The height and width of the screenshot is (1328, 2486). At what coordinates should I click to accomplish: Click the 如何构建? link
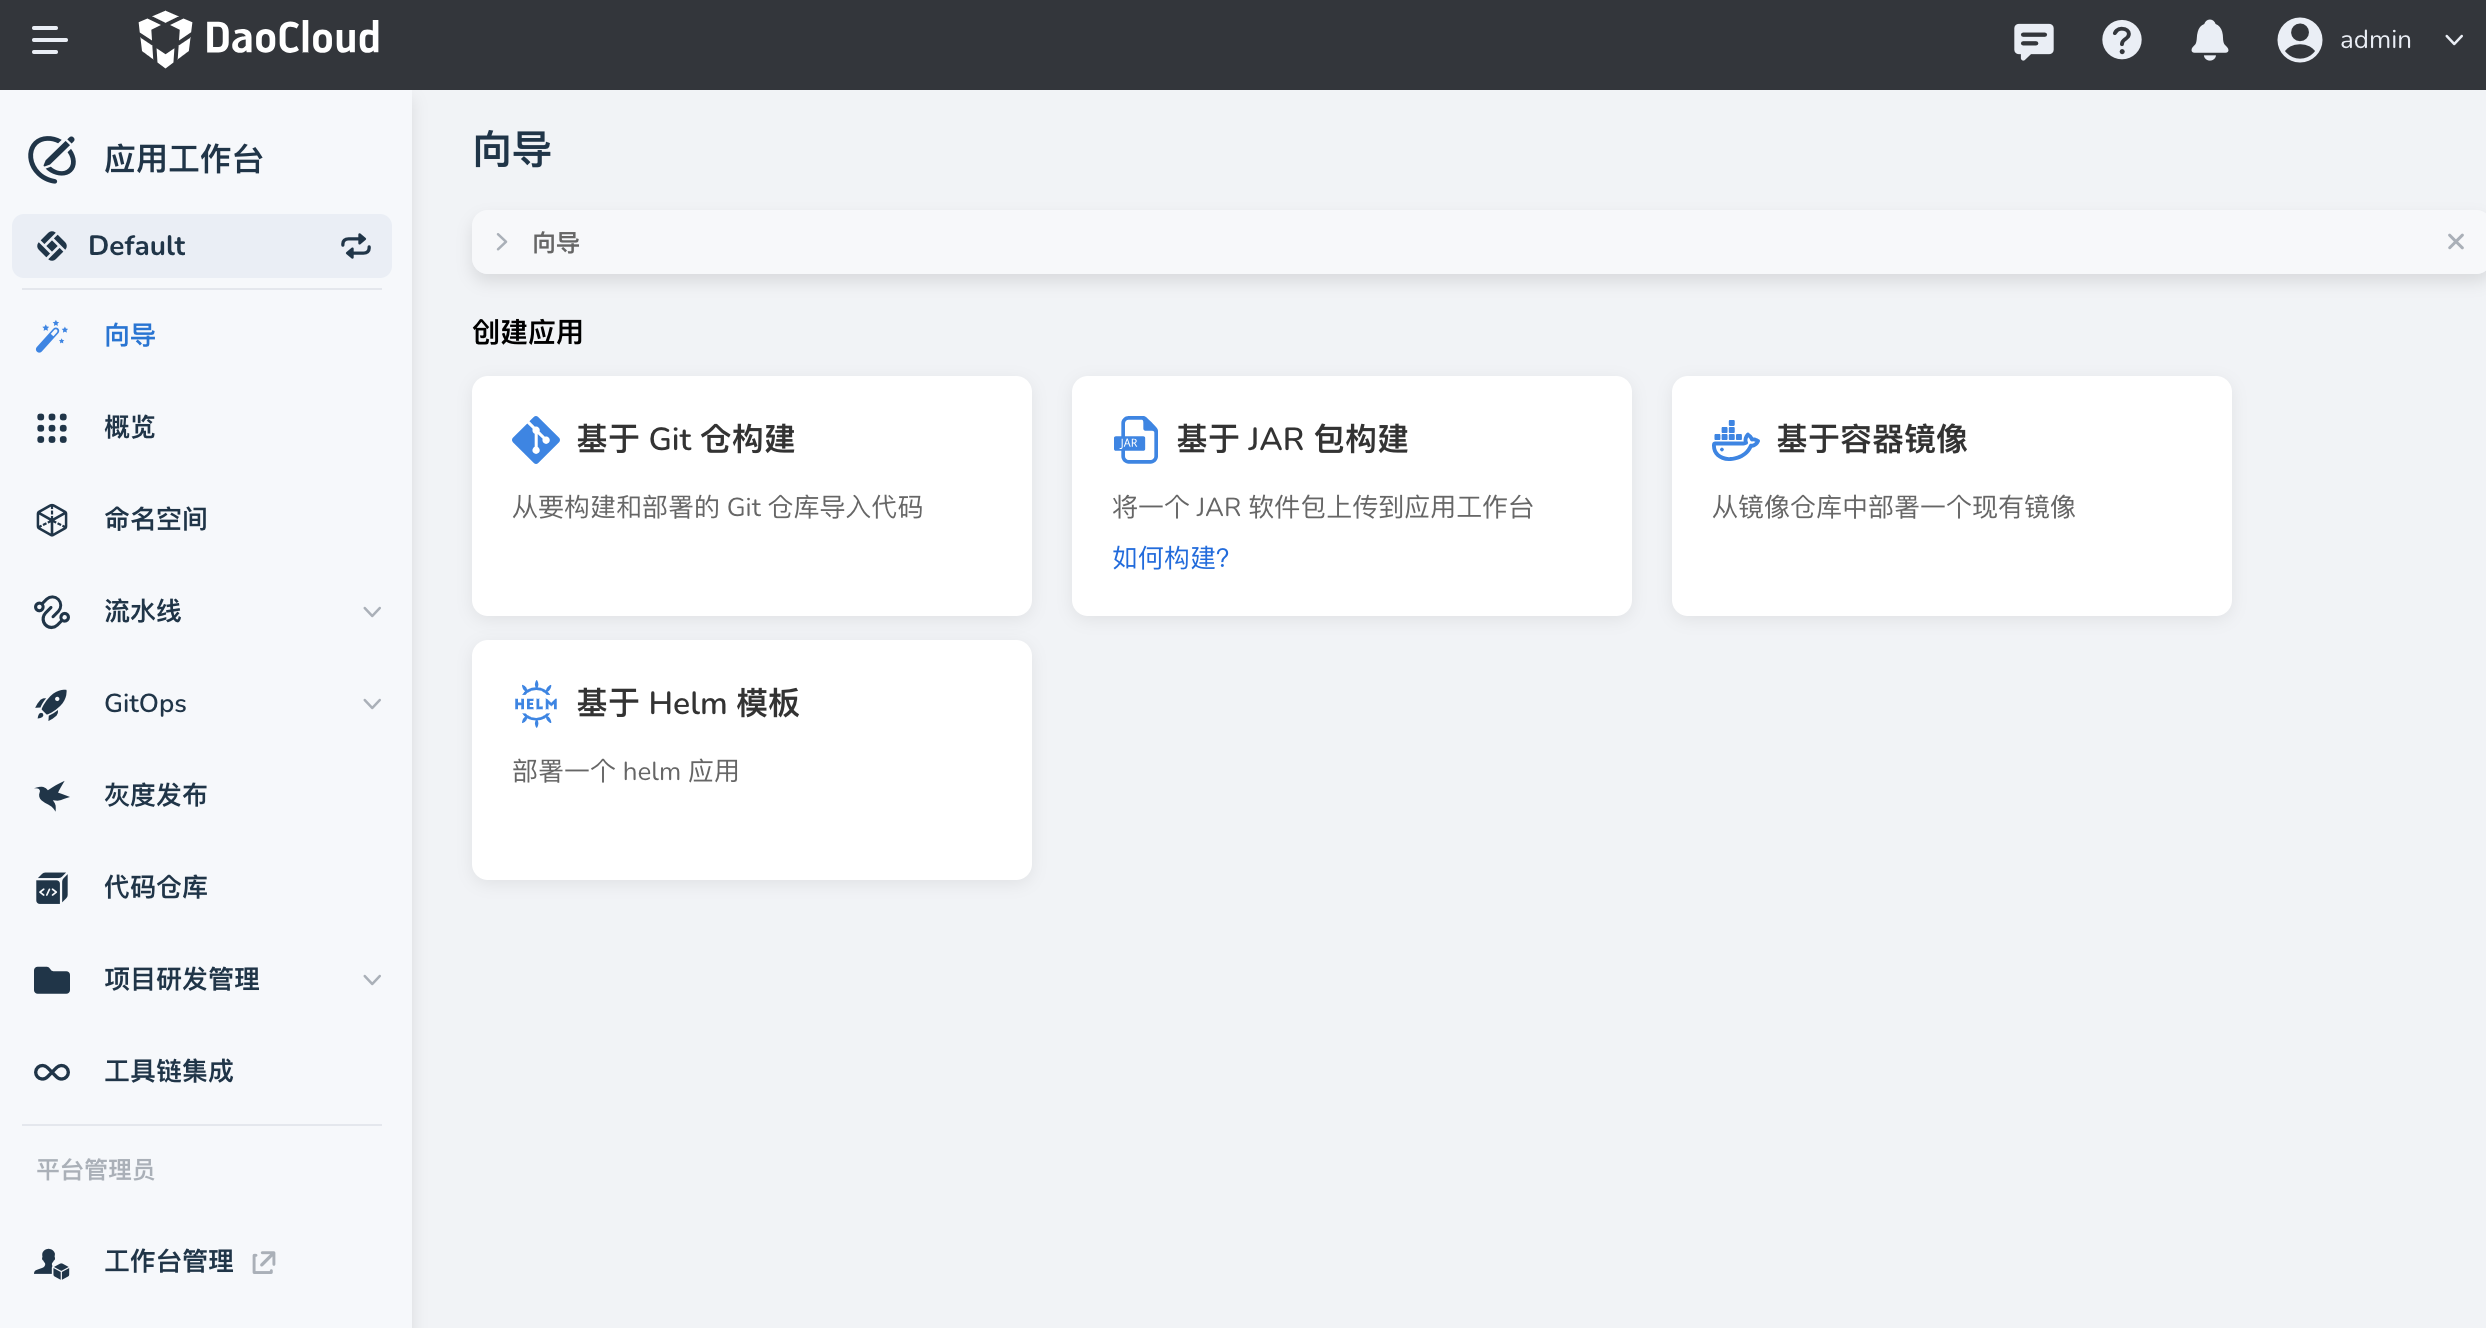[1169, 558]
